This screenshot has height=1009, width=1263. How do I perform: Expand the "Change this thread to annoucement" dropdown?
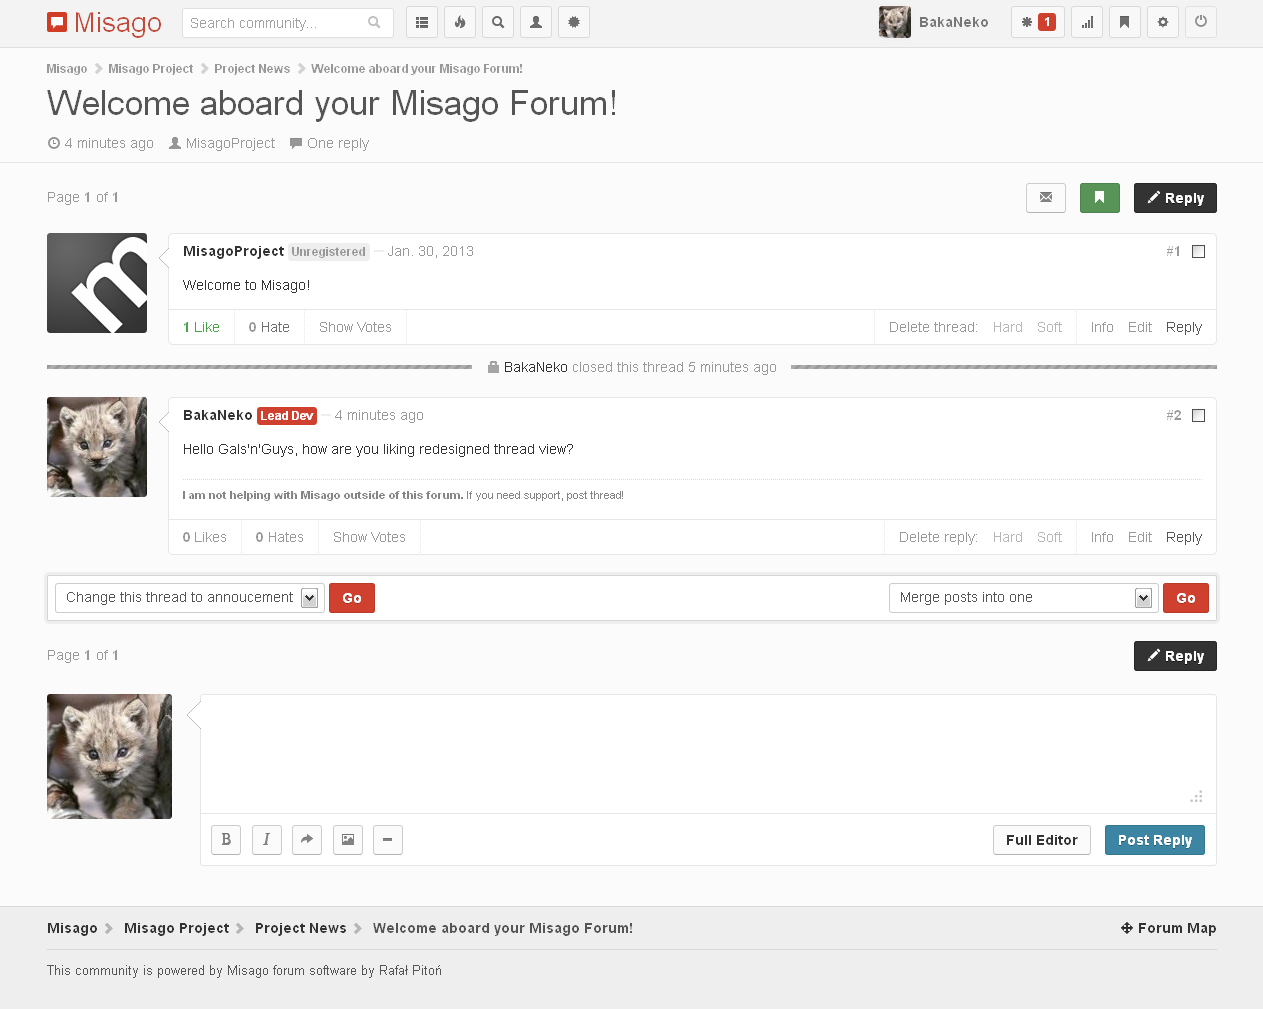[189, 598]
